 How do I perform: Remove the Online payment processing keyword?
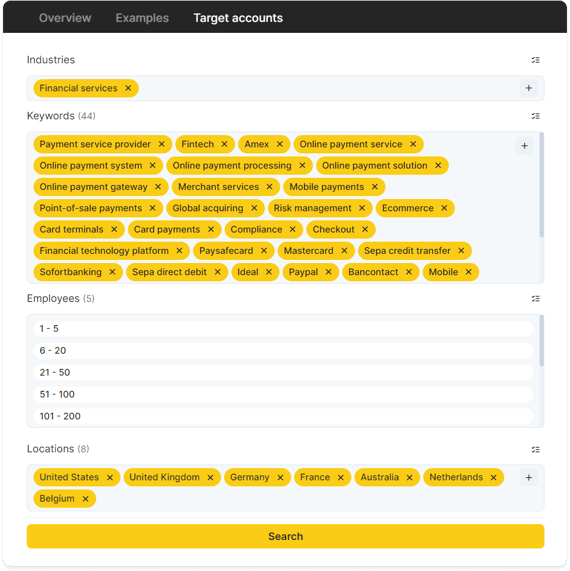pos(302,166)
